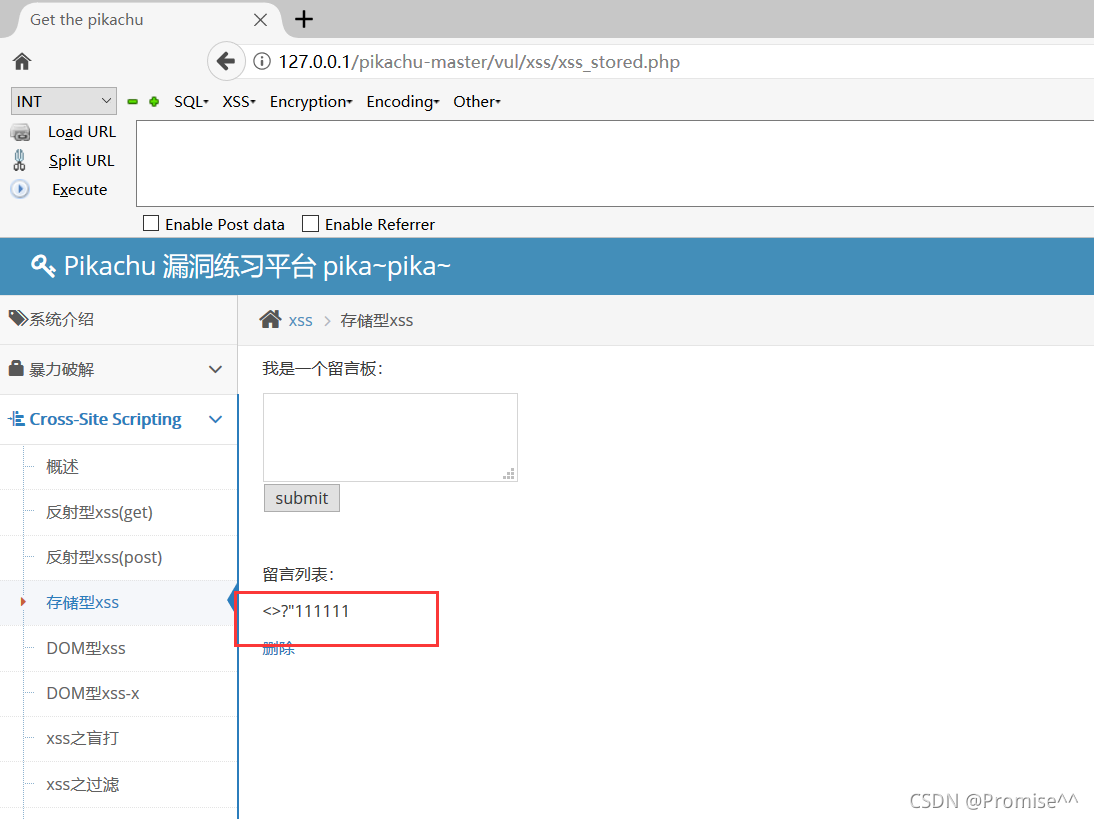Enable Post data checkbox
The image size is (1094, 819).
pyautogui.click(x=151, y=223)
